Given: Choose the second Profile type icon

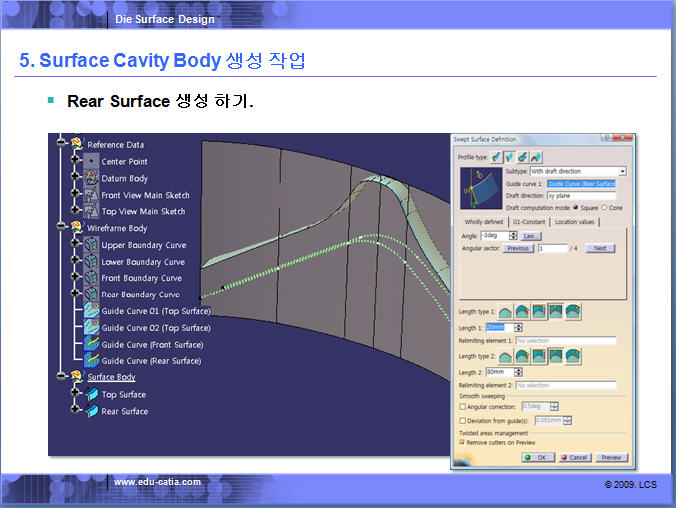Looking at the screenshot, I should point(511,157).
